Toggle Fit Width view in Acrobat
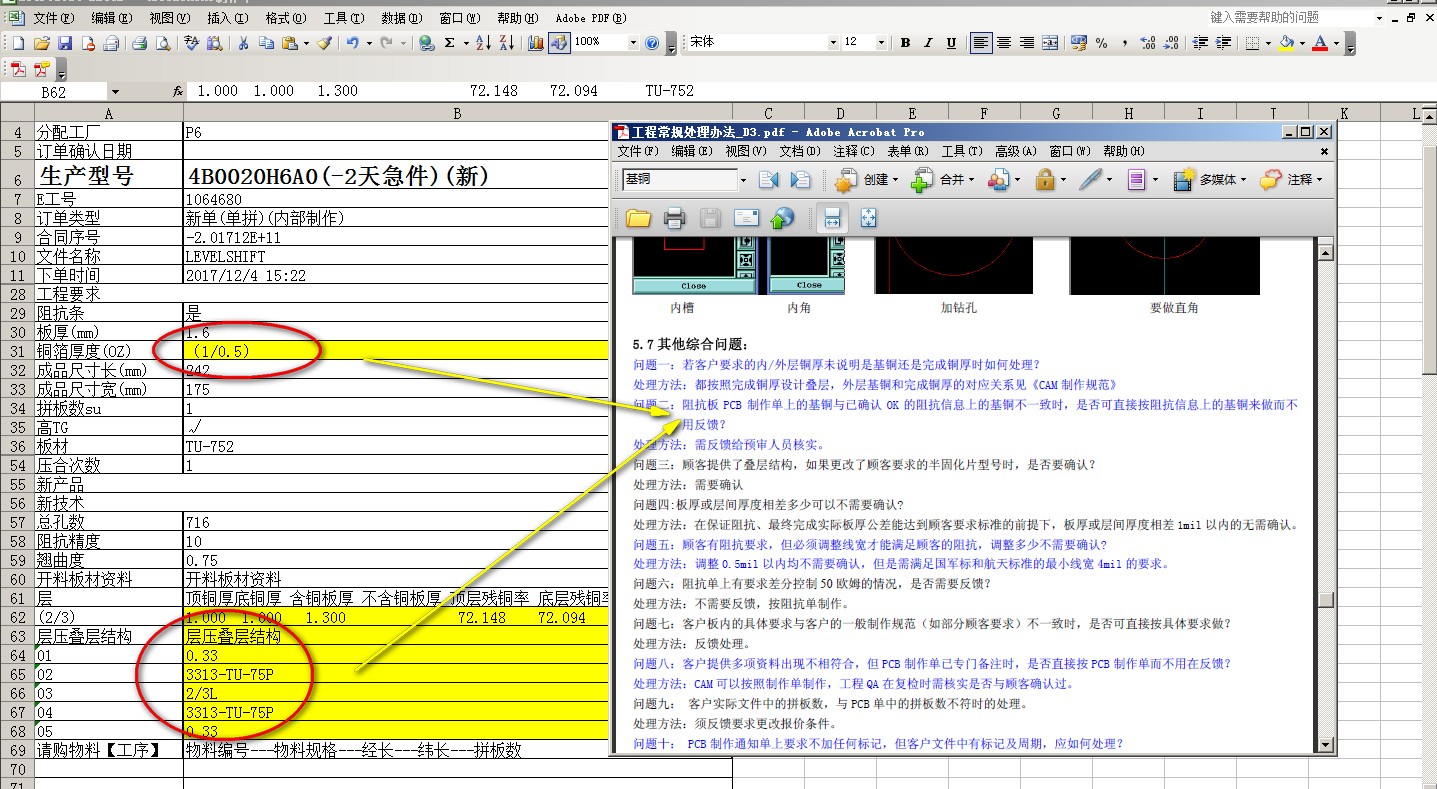The image size is (1437, 789). click(831, 218)
